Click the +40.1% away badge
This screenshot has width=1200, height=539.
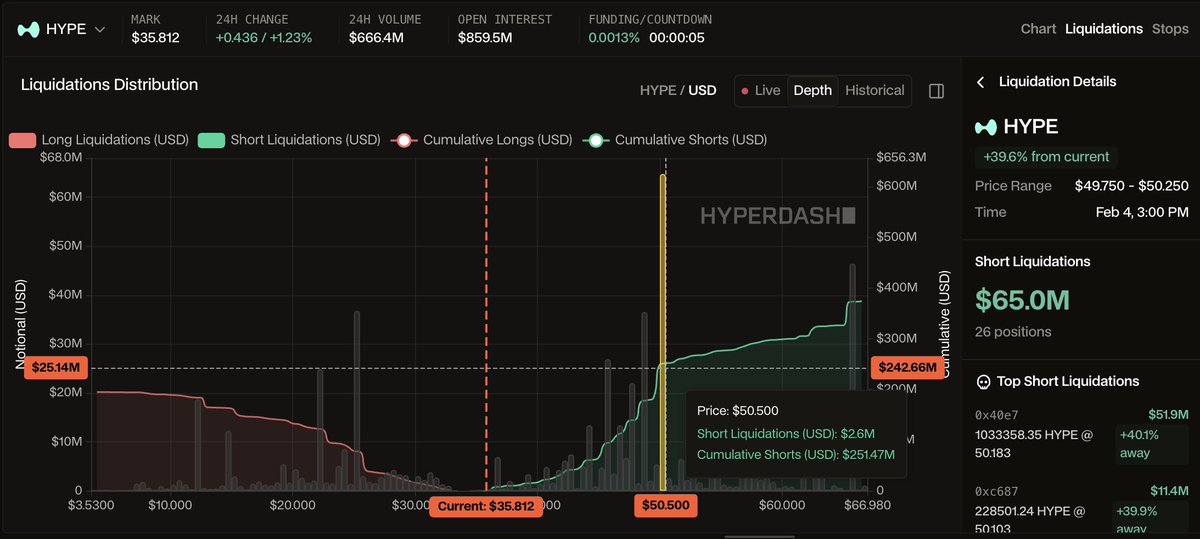pyautogui.click(x=1153, y=444)
